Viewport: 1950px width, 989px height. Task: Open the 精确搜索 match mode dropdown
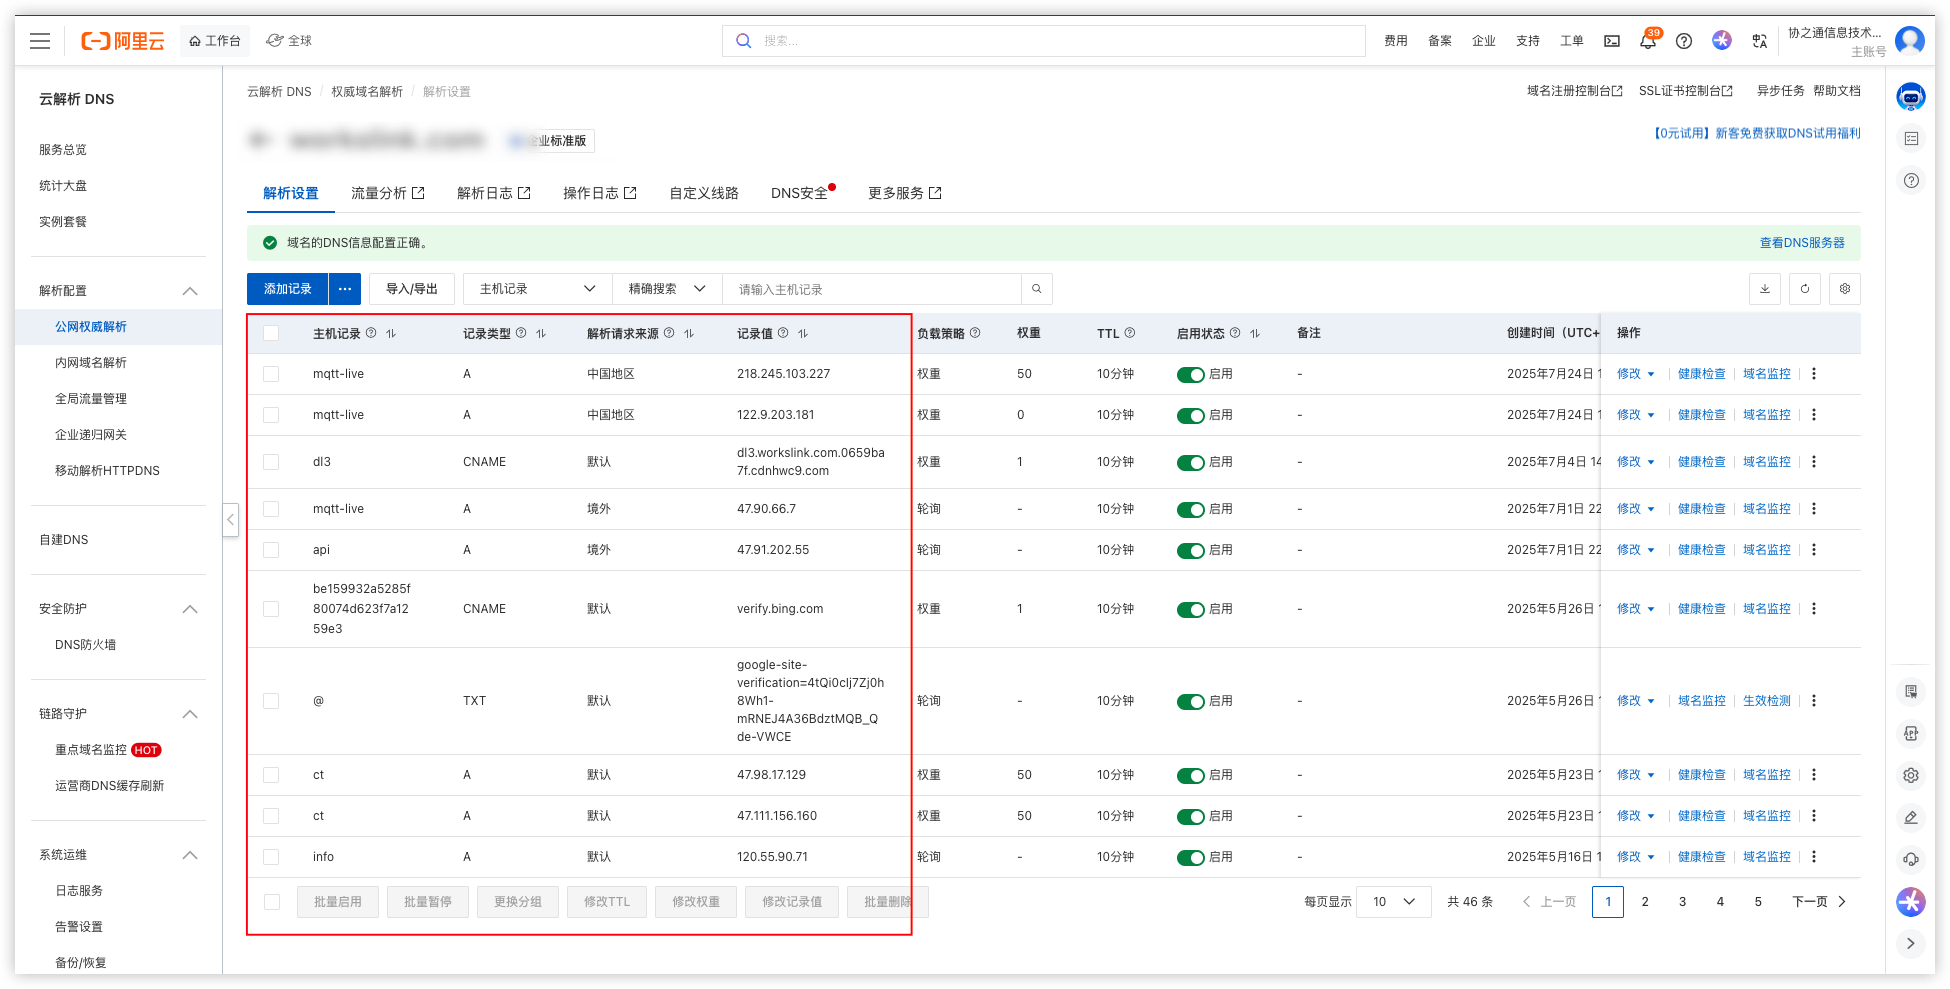point(667,289)
